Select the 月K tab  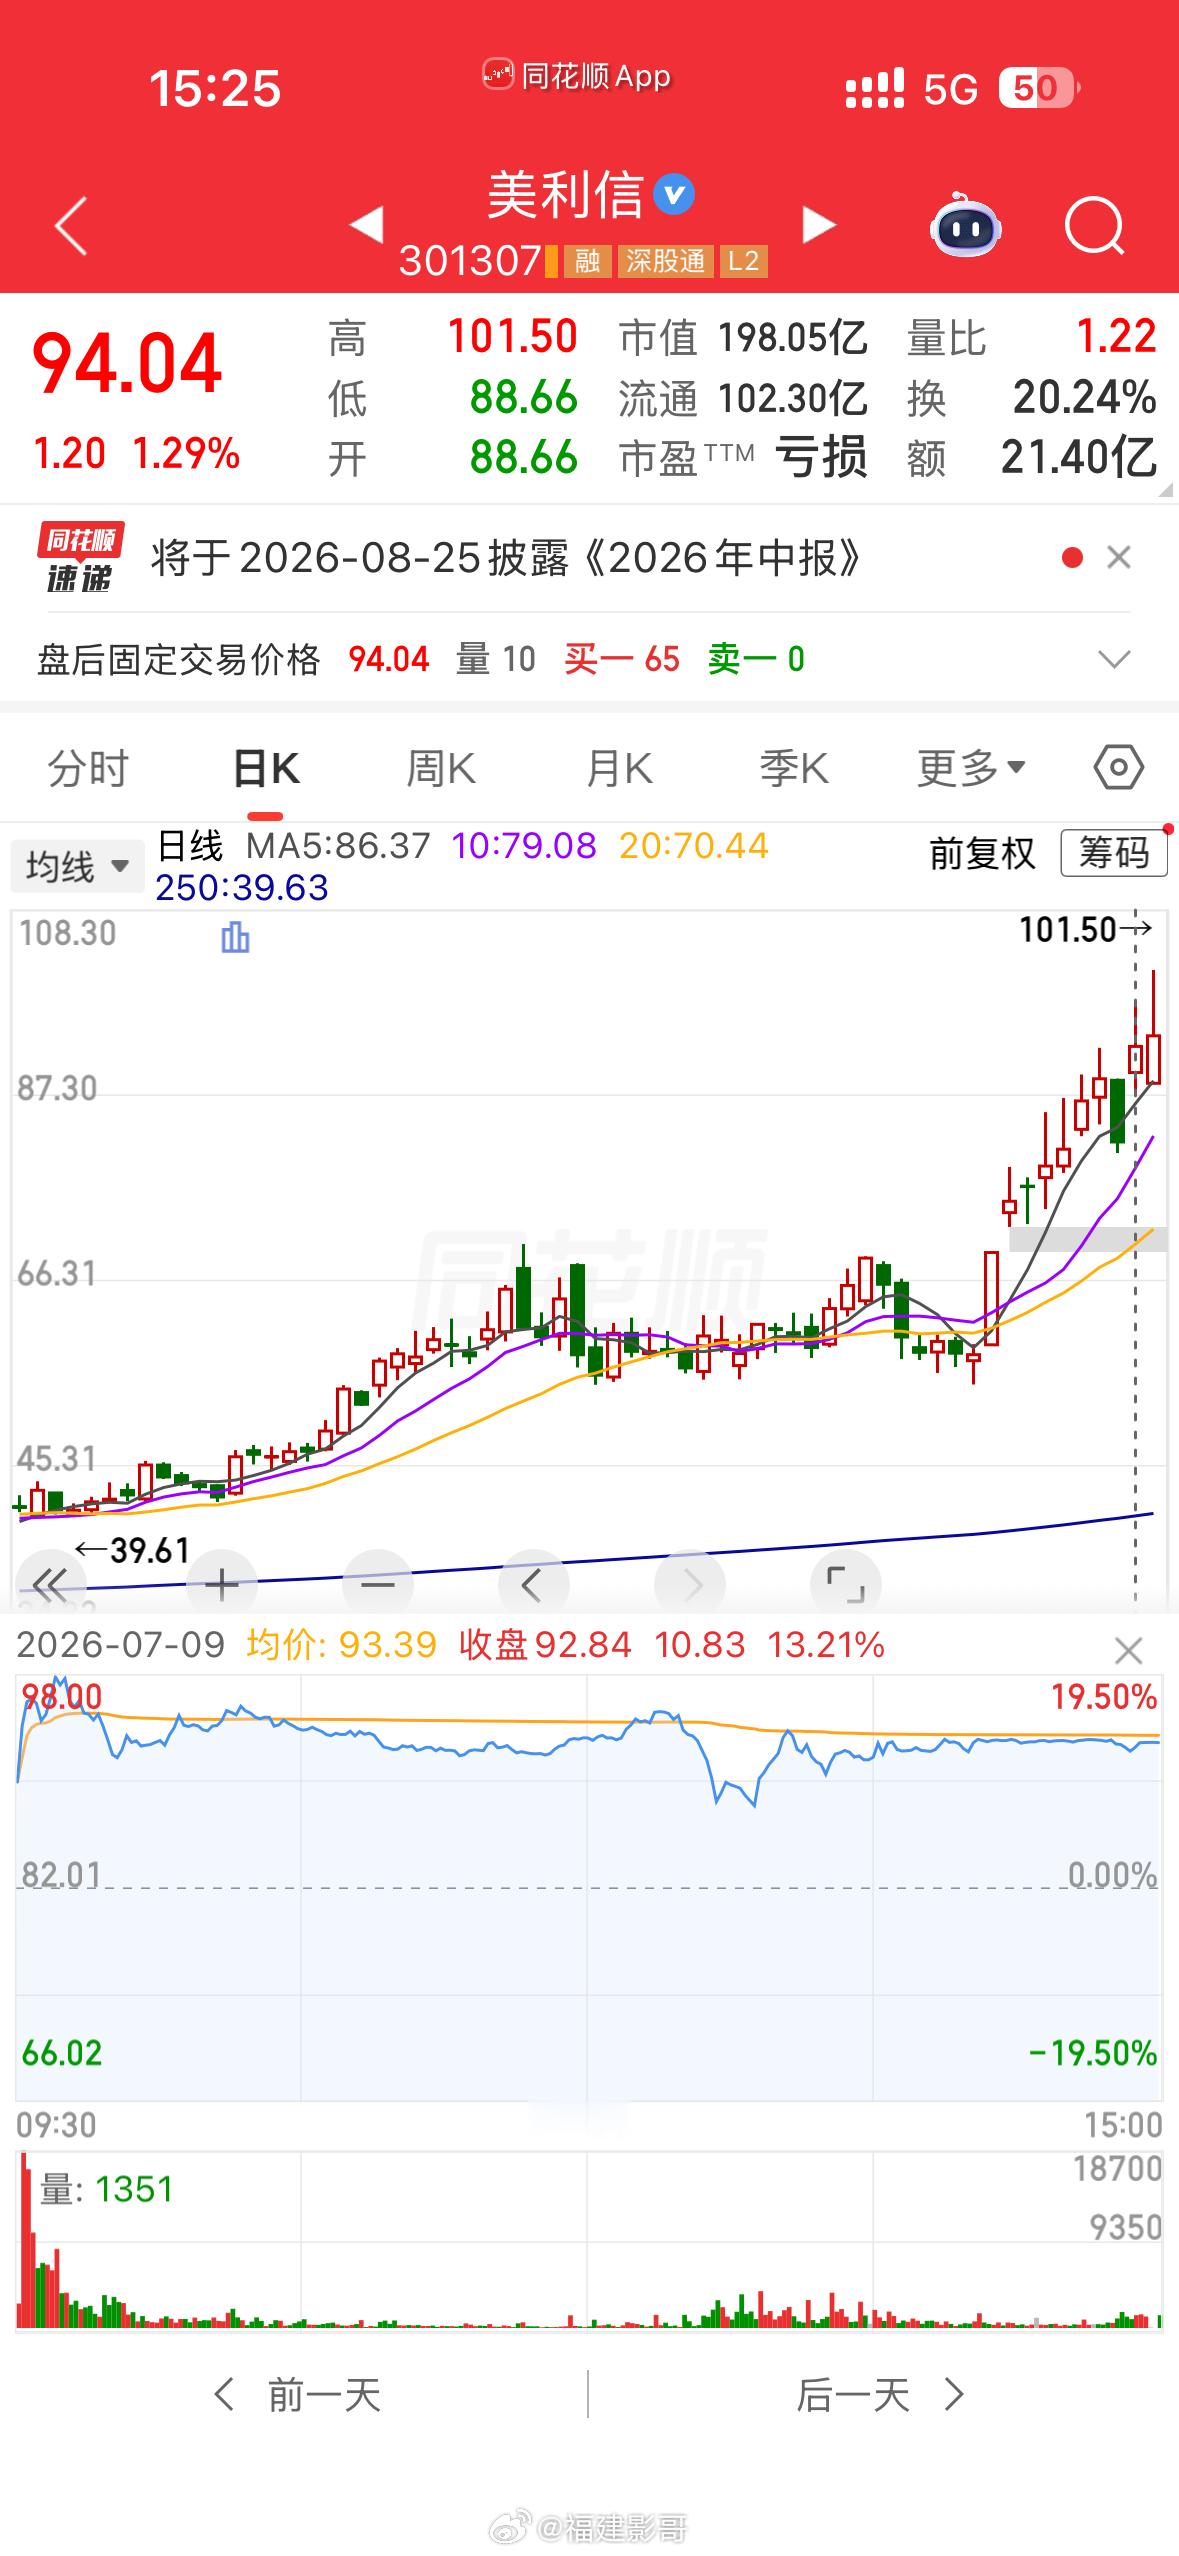click(x=619, y=768)
